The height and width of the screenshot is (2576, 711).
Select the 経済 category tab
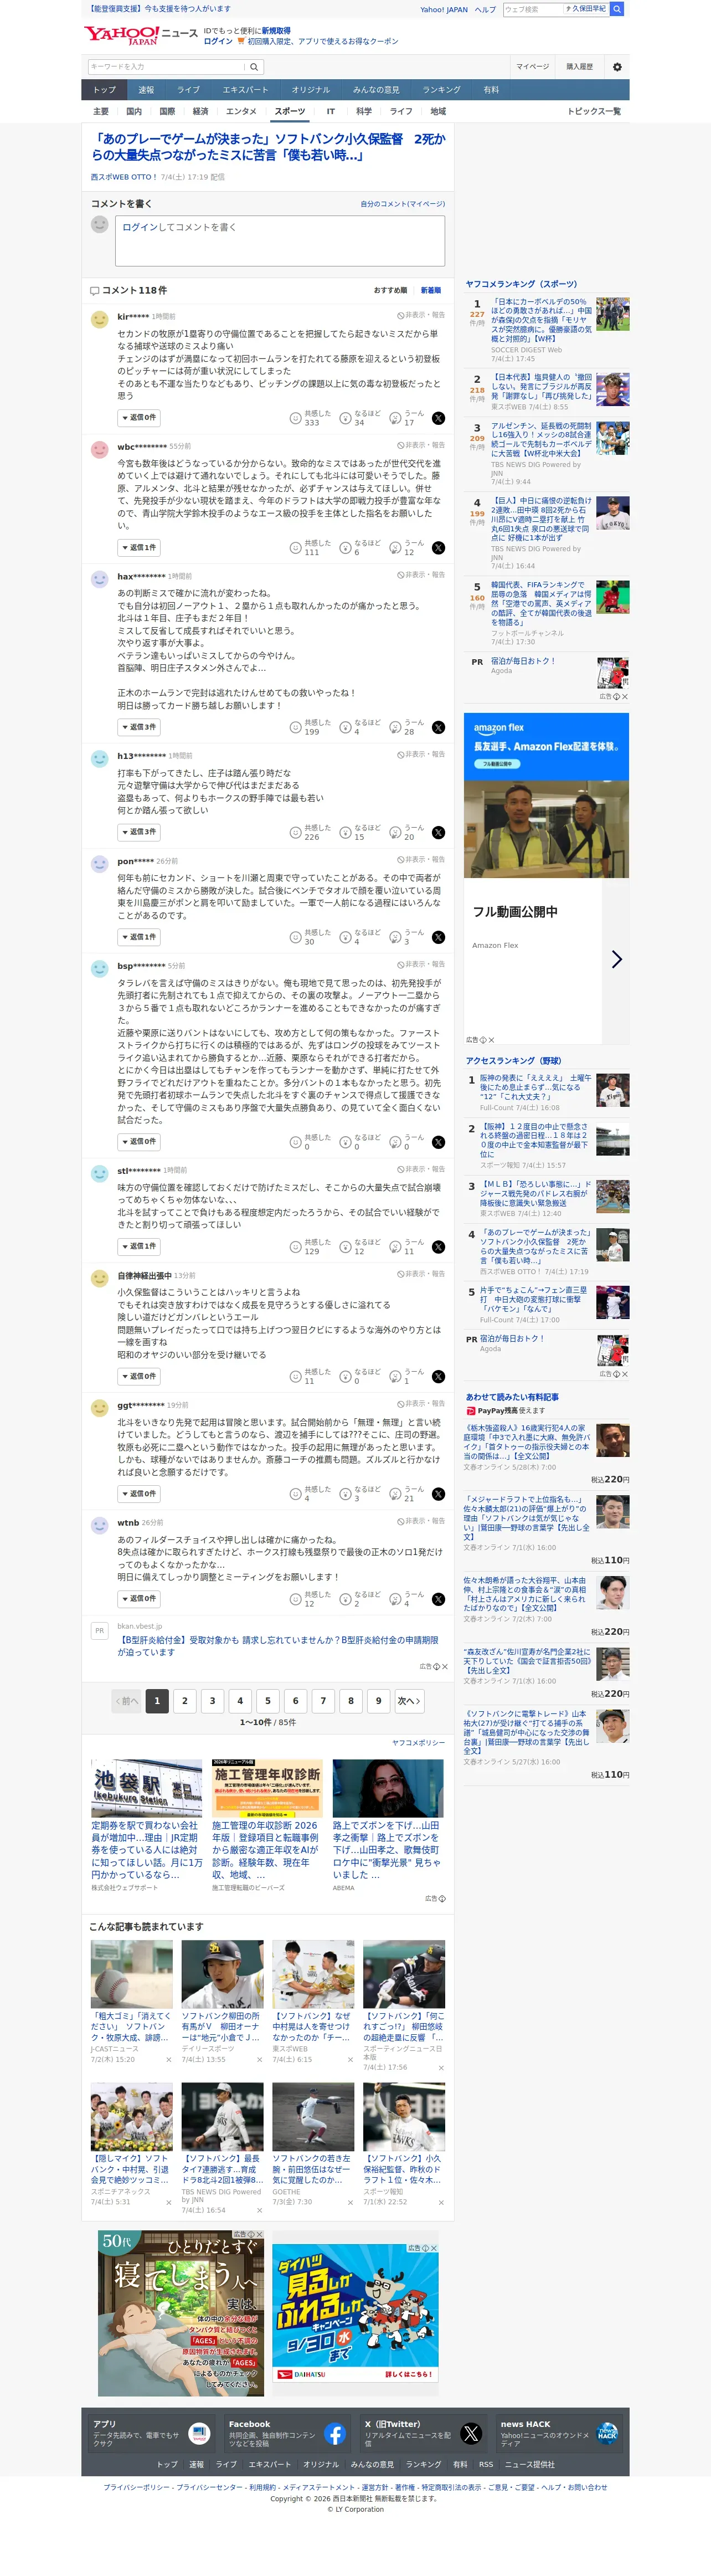(x=200, y=112)
